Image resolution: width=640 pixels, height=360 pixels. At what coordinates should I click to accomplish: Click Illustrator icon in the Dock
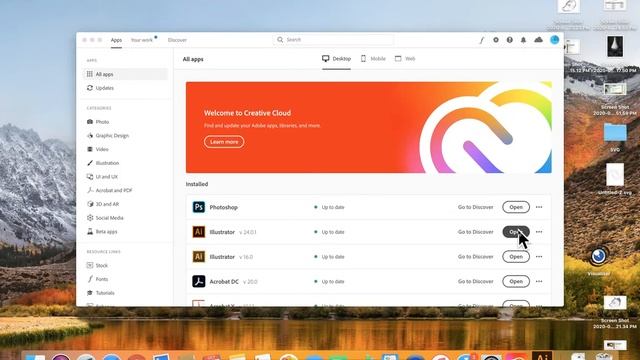(542, 355)
